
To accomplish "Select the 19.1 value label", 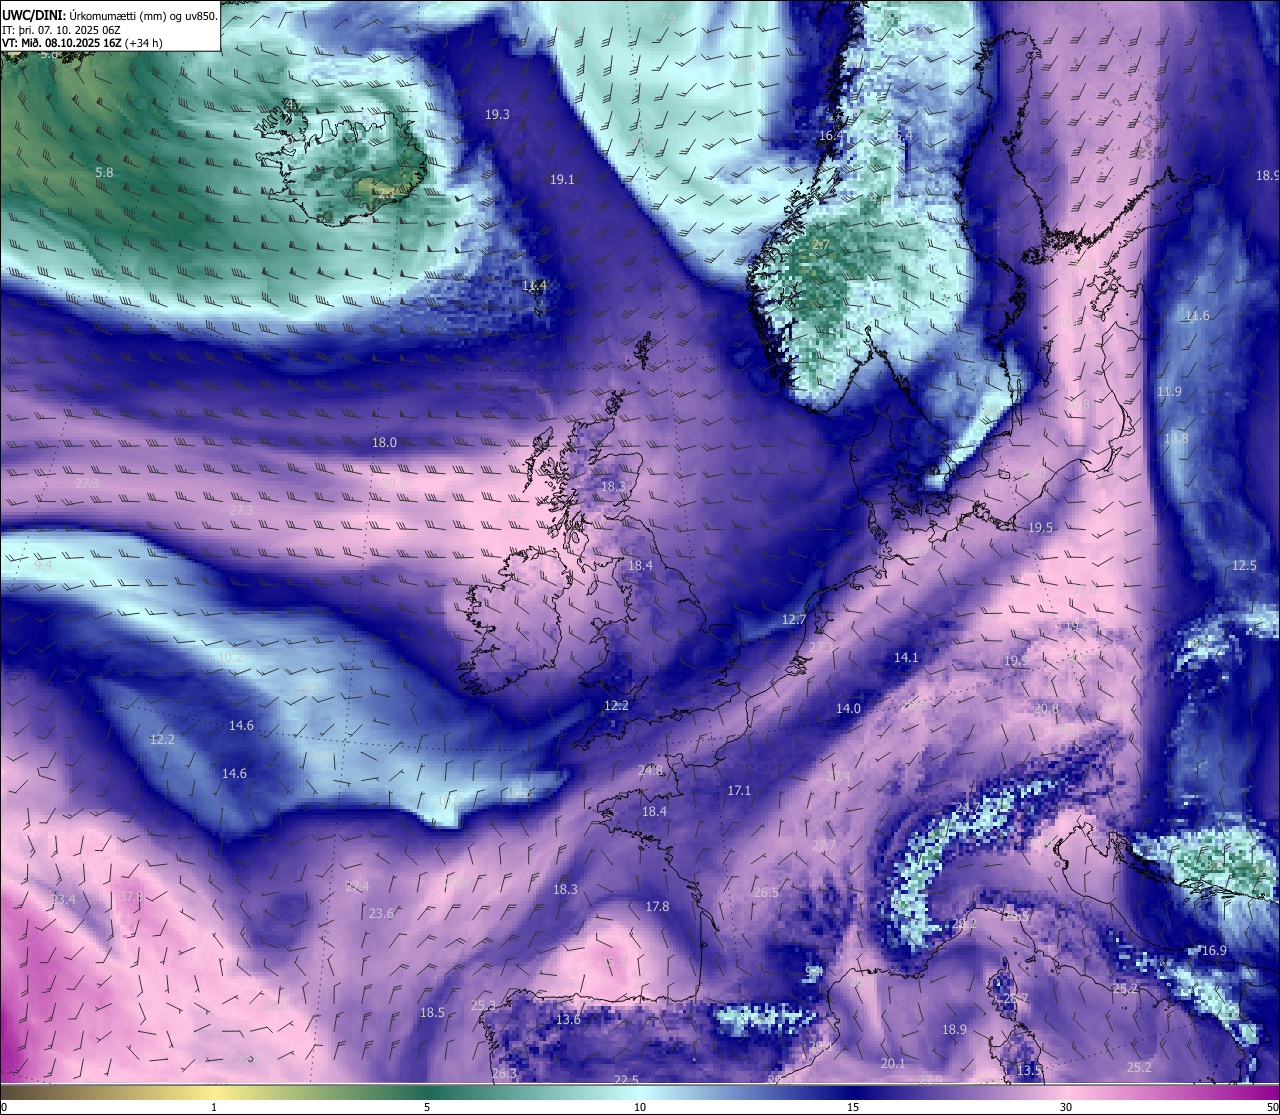I will [x=562, y=180].
